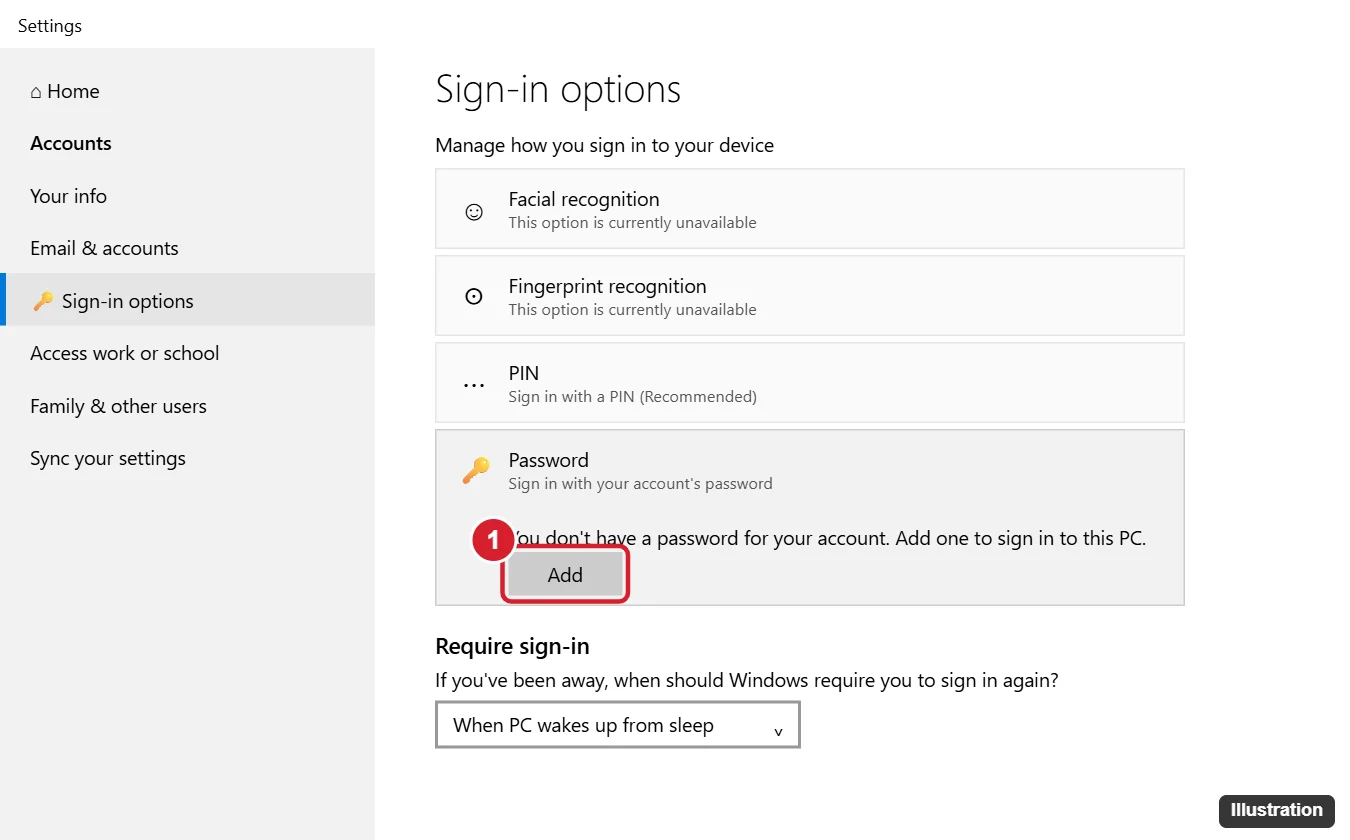This screenshot has height=840, width=1350.
Task: Expand the Fingerprint recognition option
Action: click(x=810, y=295)
